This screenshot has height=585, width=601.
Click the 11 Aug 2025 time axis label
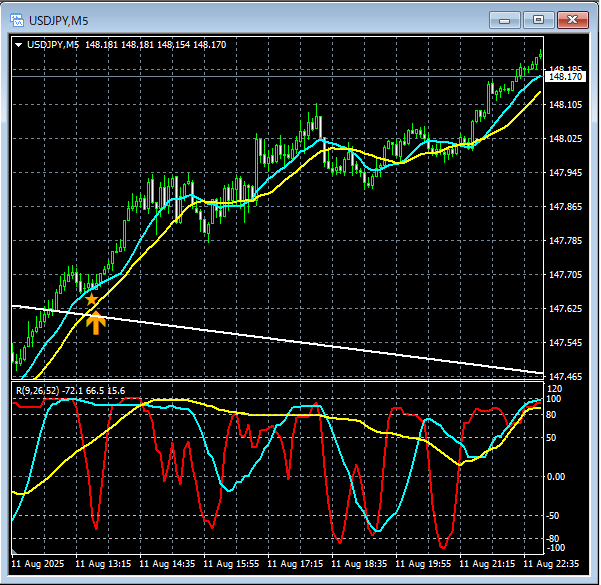pyautogui.click(x=38, y=564)
